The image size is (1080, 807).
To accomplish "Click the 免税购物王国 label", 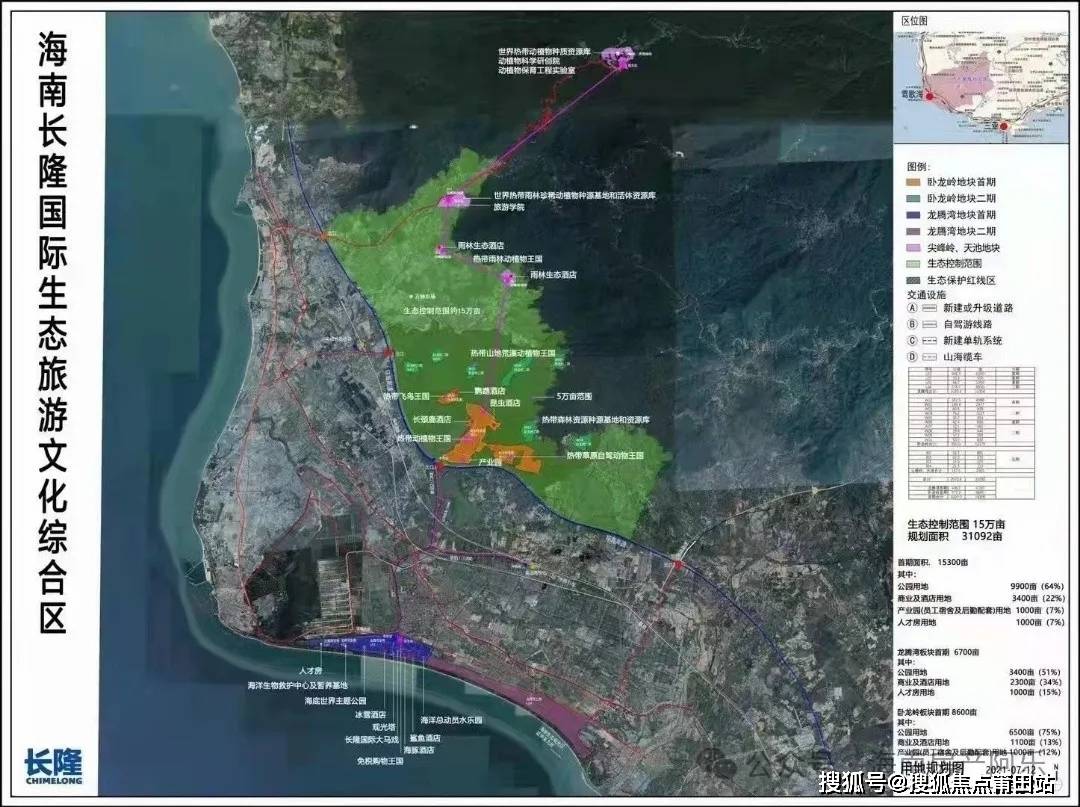I will pyautogui.click(x=380, y=762).
